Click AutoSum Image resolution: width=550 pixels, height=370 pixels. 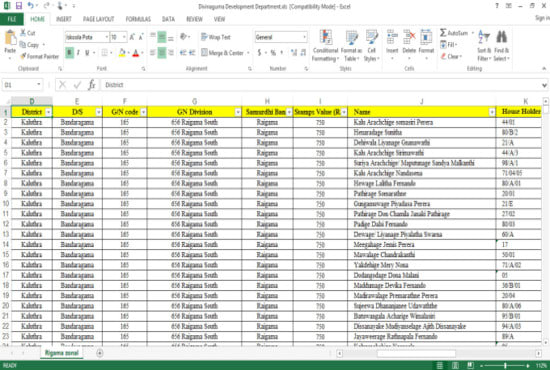coord(454,33)
